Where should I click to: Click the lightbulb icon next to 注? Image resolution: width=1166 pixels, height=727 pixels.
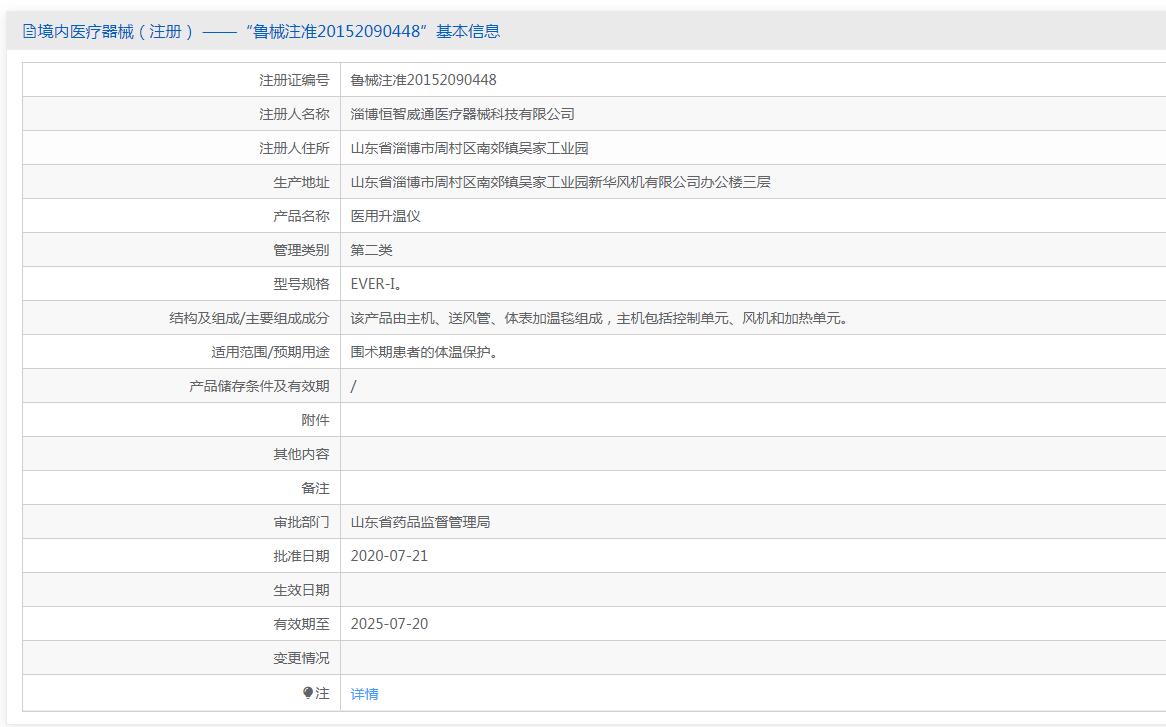tap(308, 693)
